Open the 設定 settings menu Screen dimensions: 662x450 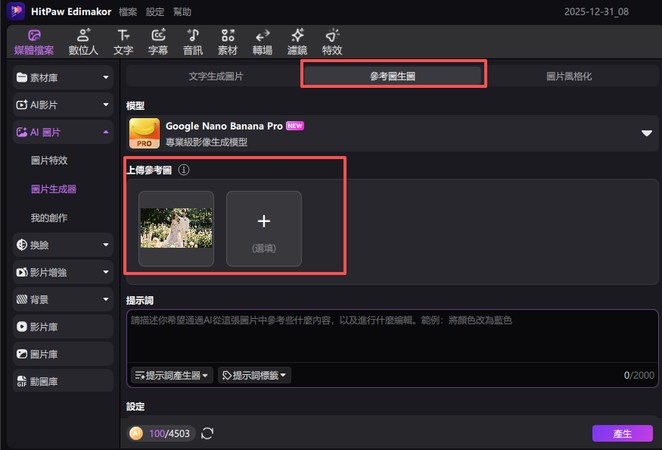155,12
